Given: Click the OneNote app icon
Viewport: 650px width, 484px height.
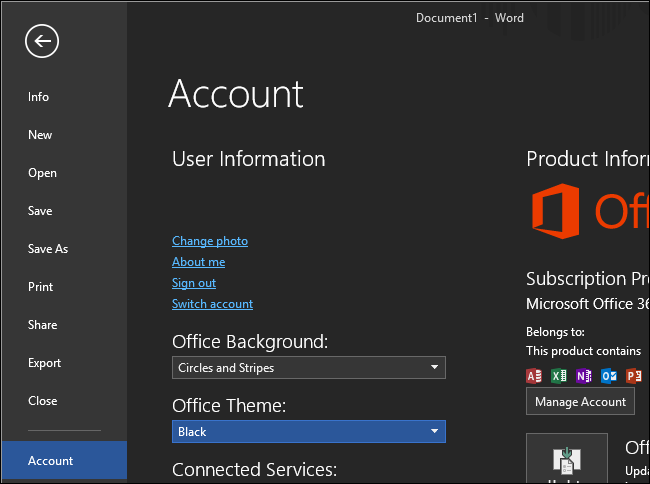Looking at the screenshot, I should click(584, 376).
